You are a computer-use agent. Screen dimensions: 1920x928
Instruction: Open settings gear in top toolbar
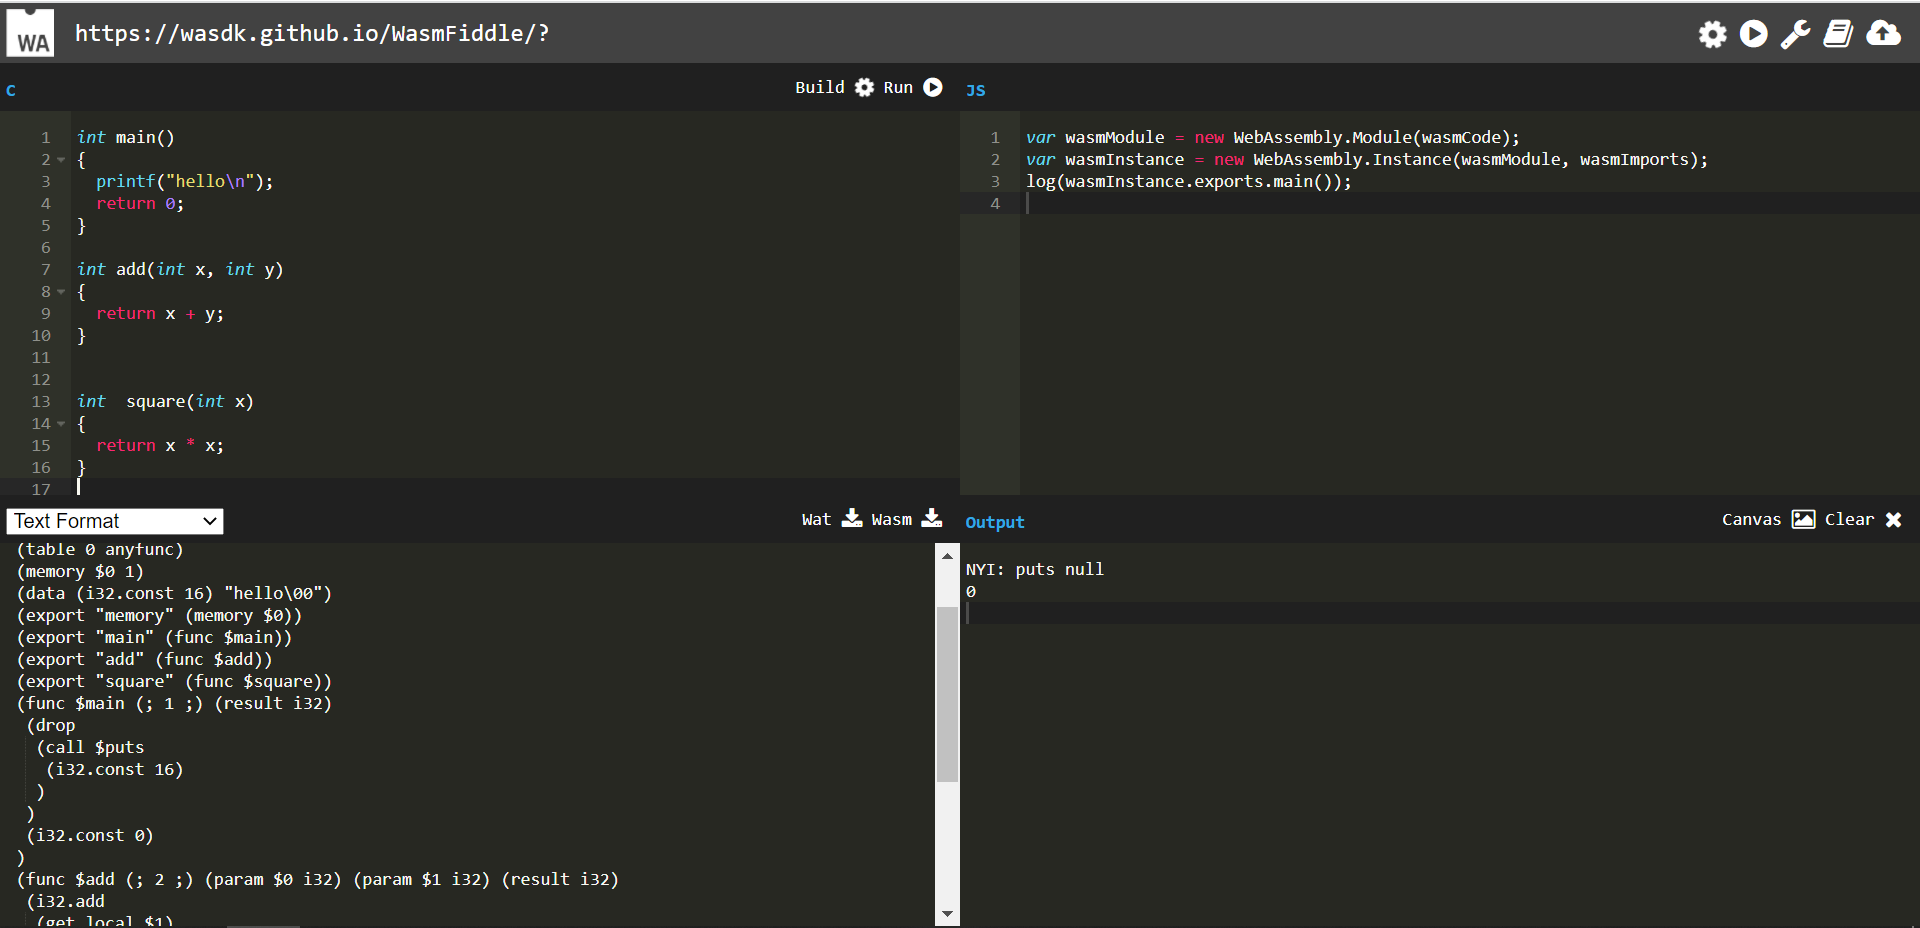[1712, 34]
